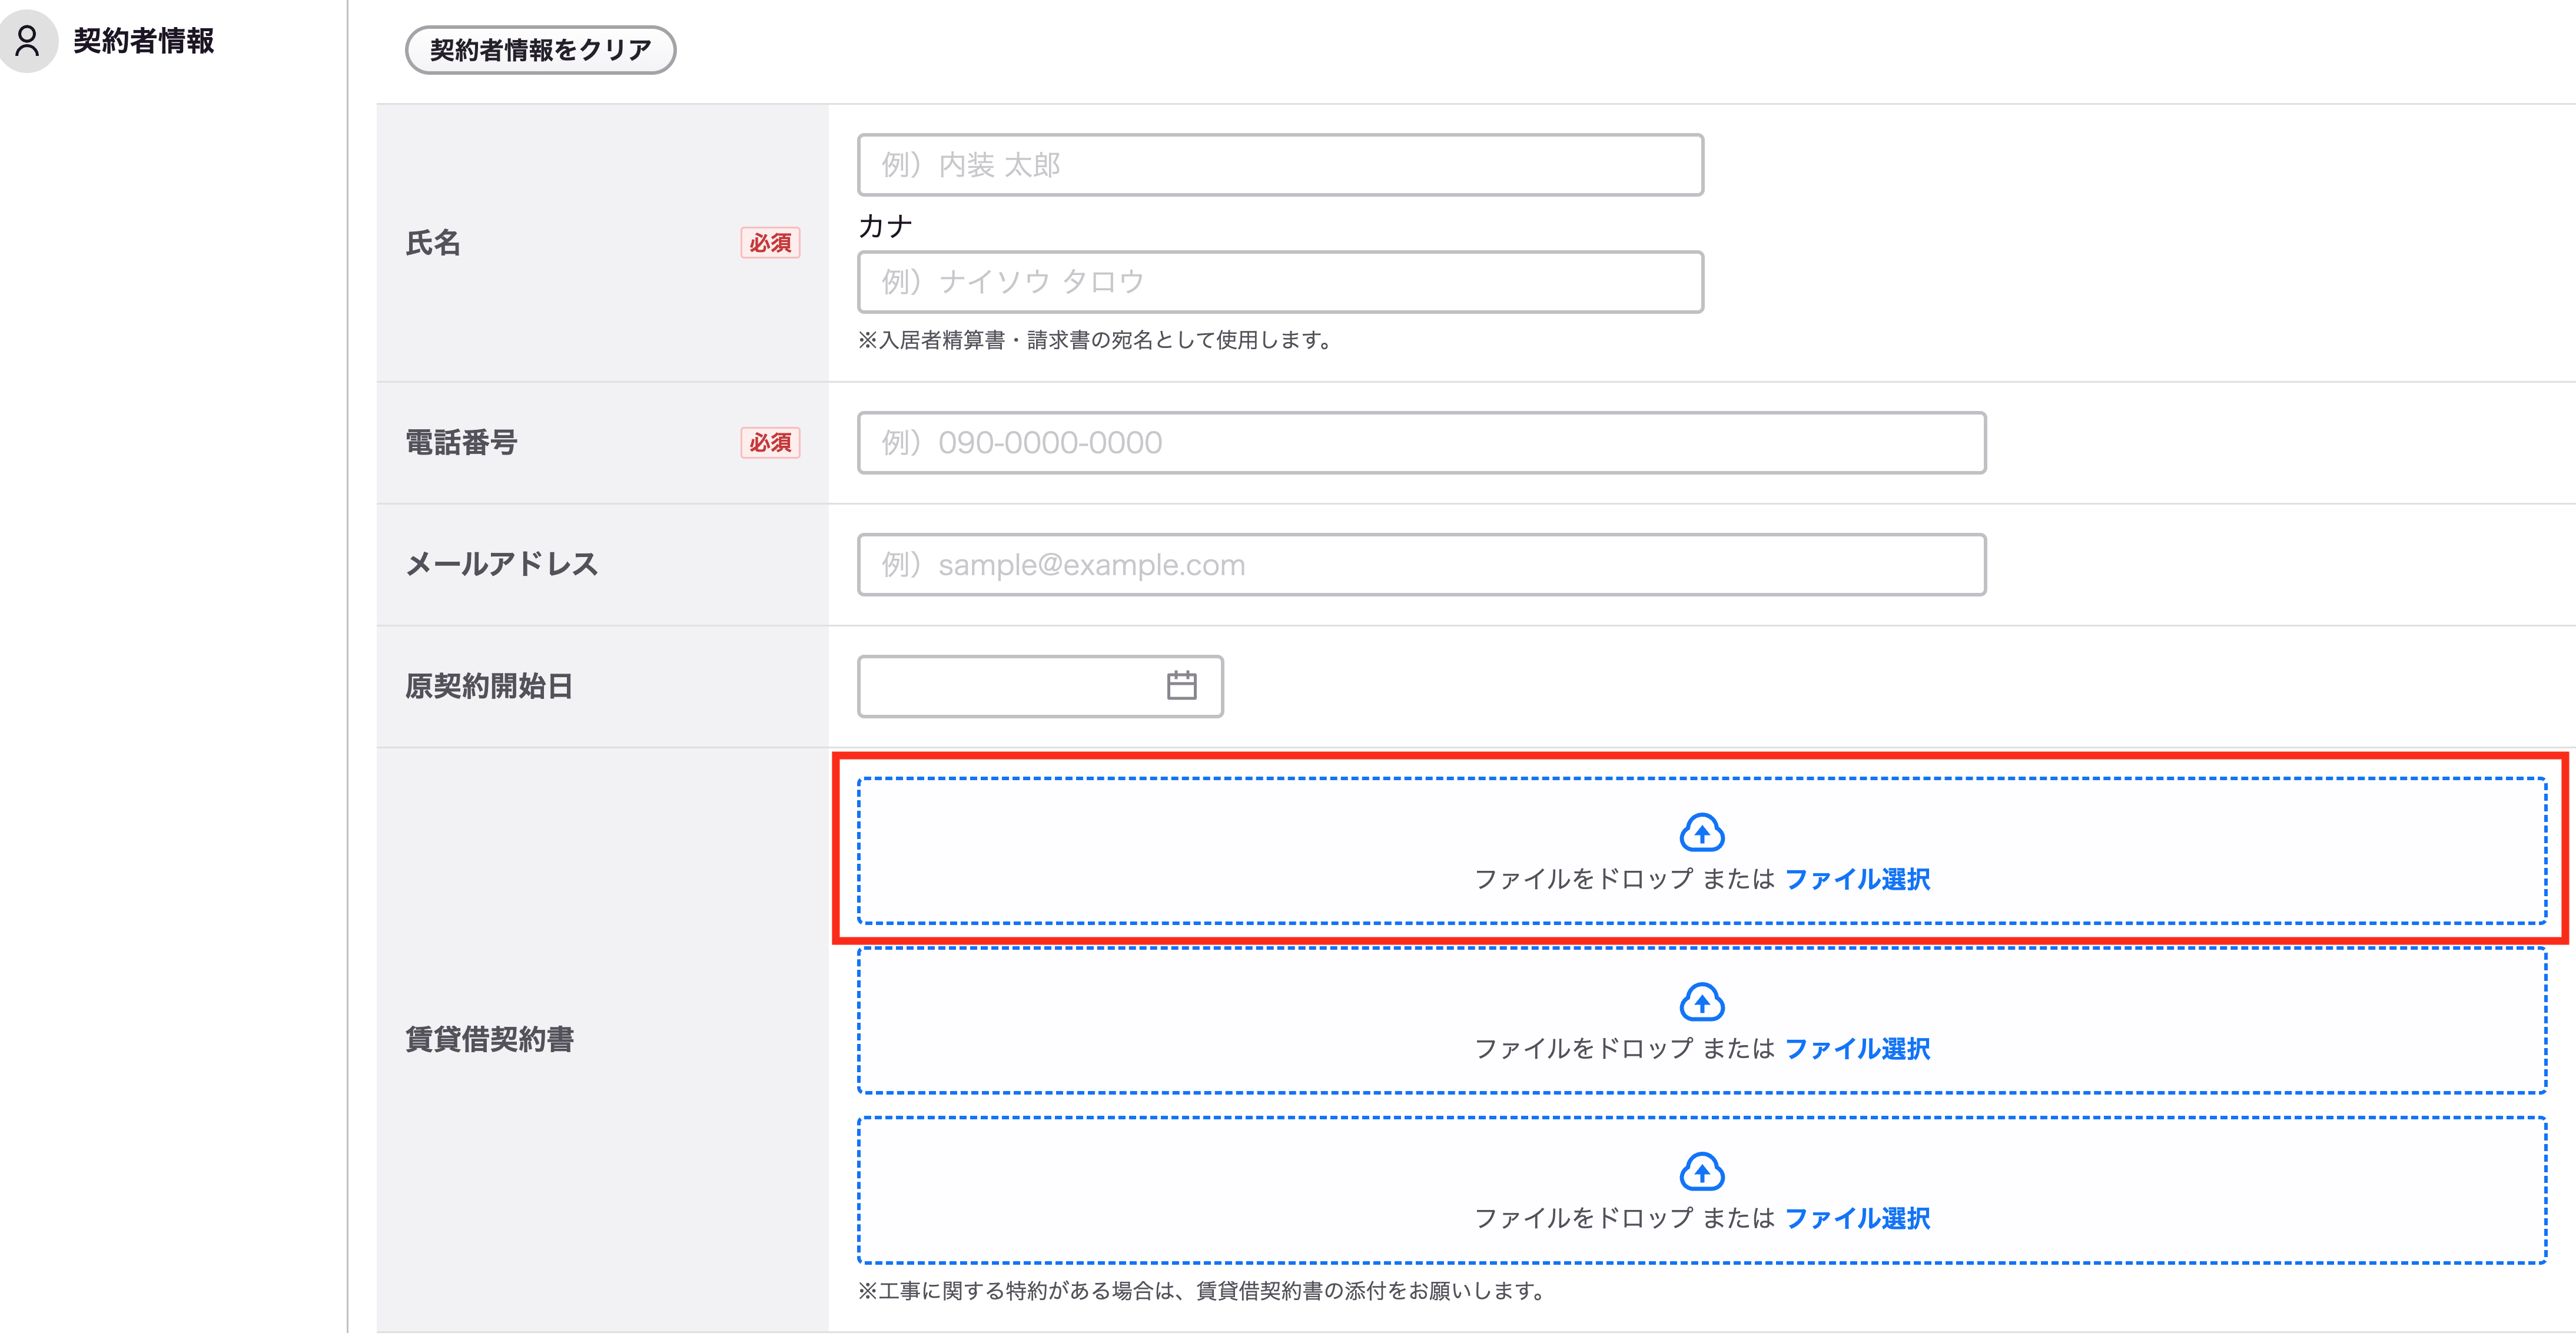Click the 必須 badge next to 電話番号
The height and width of the screenshot is (1336, 2576).
pos(770,443)
